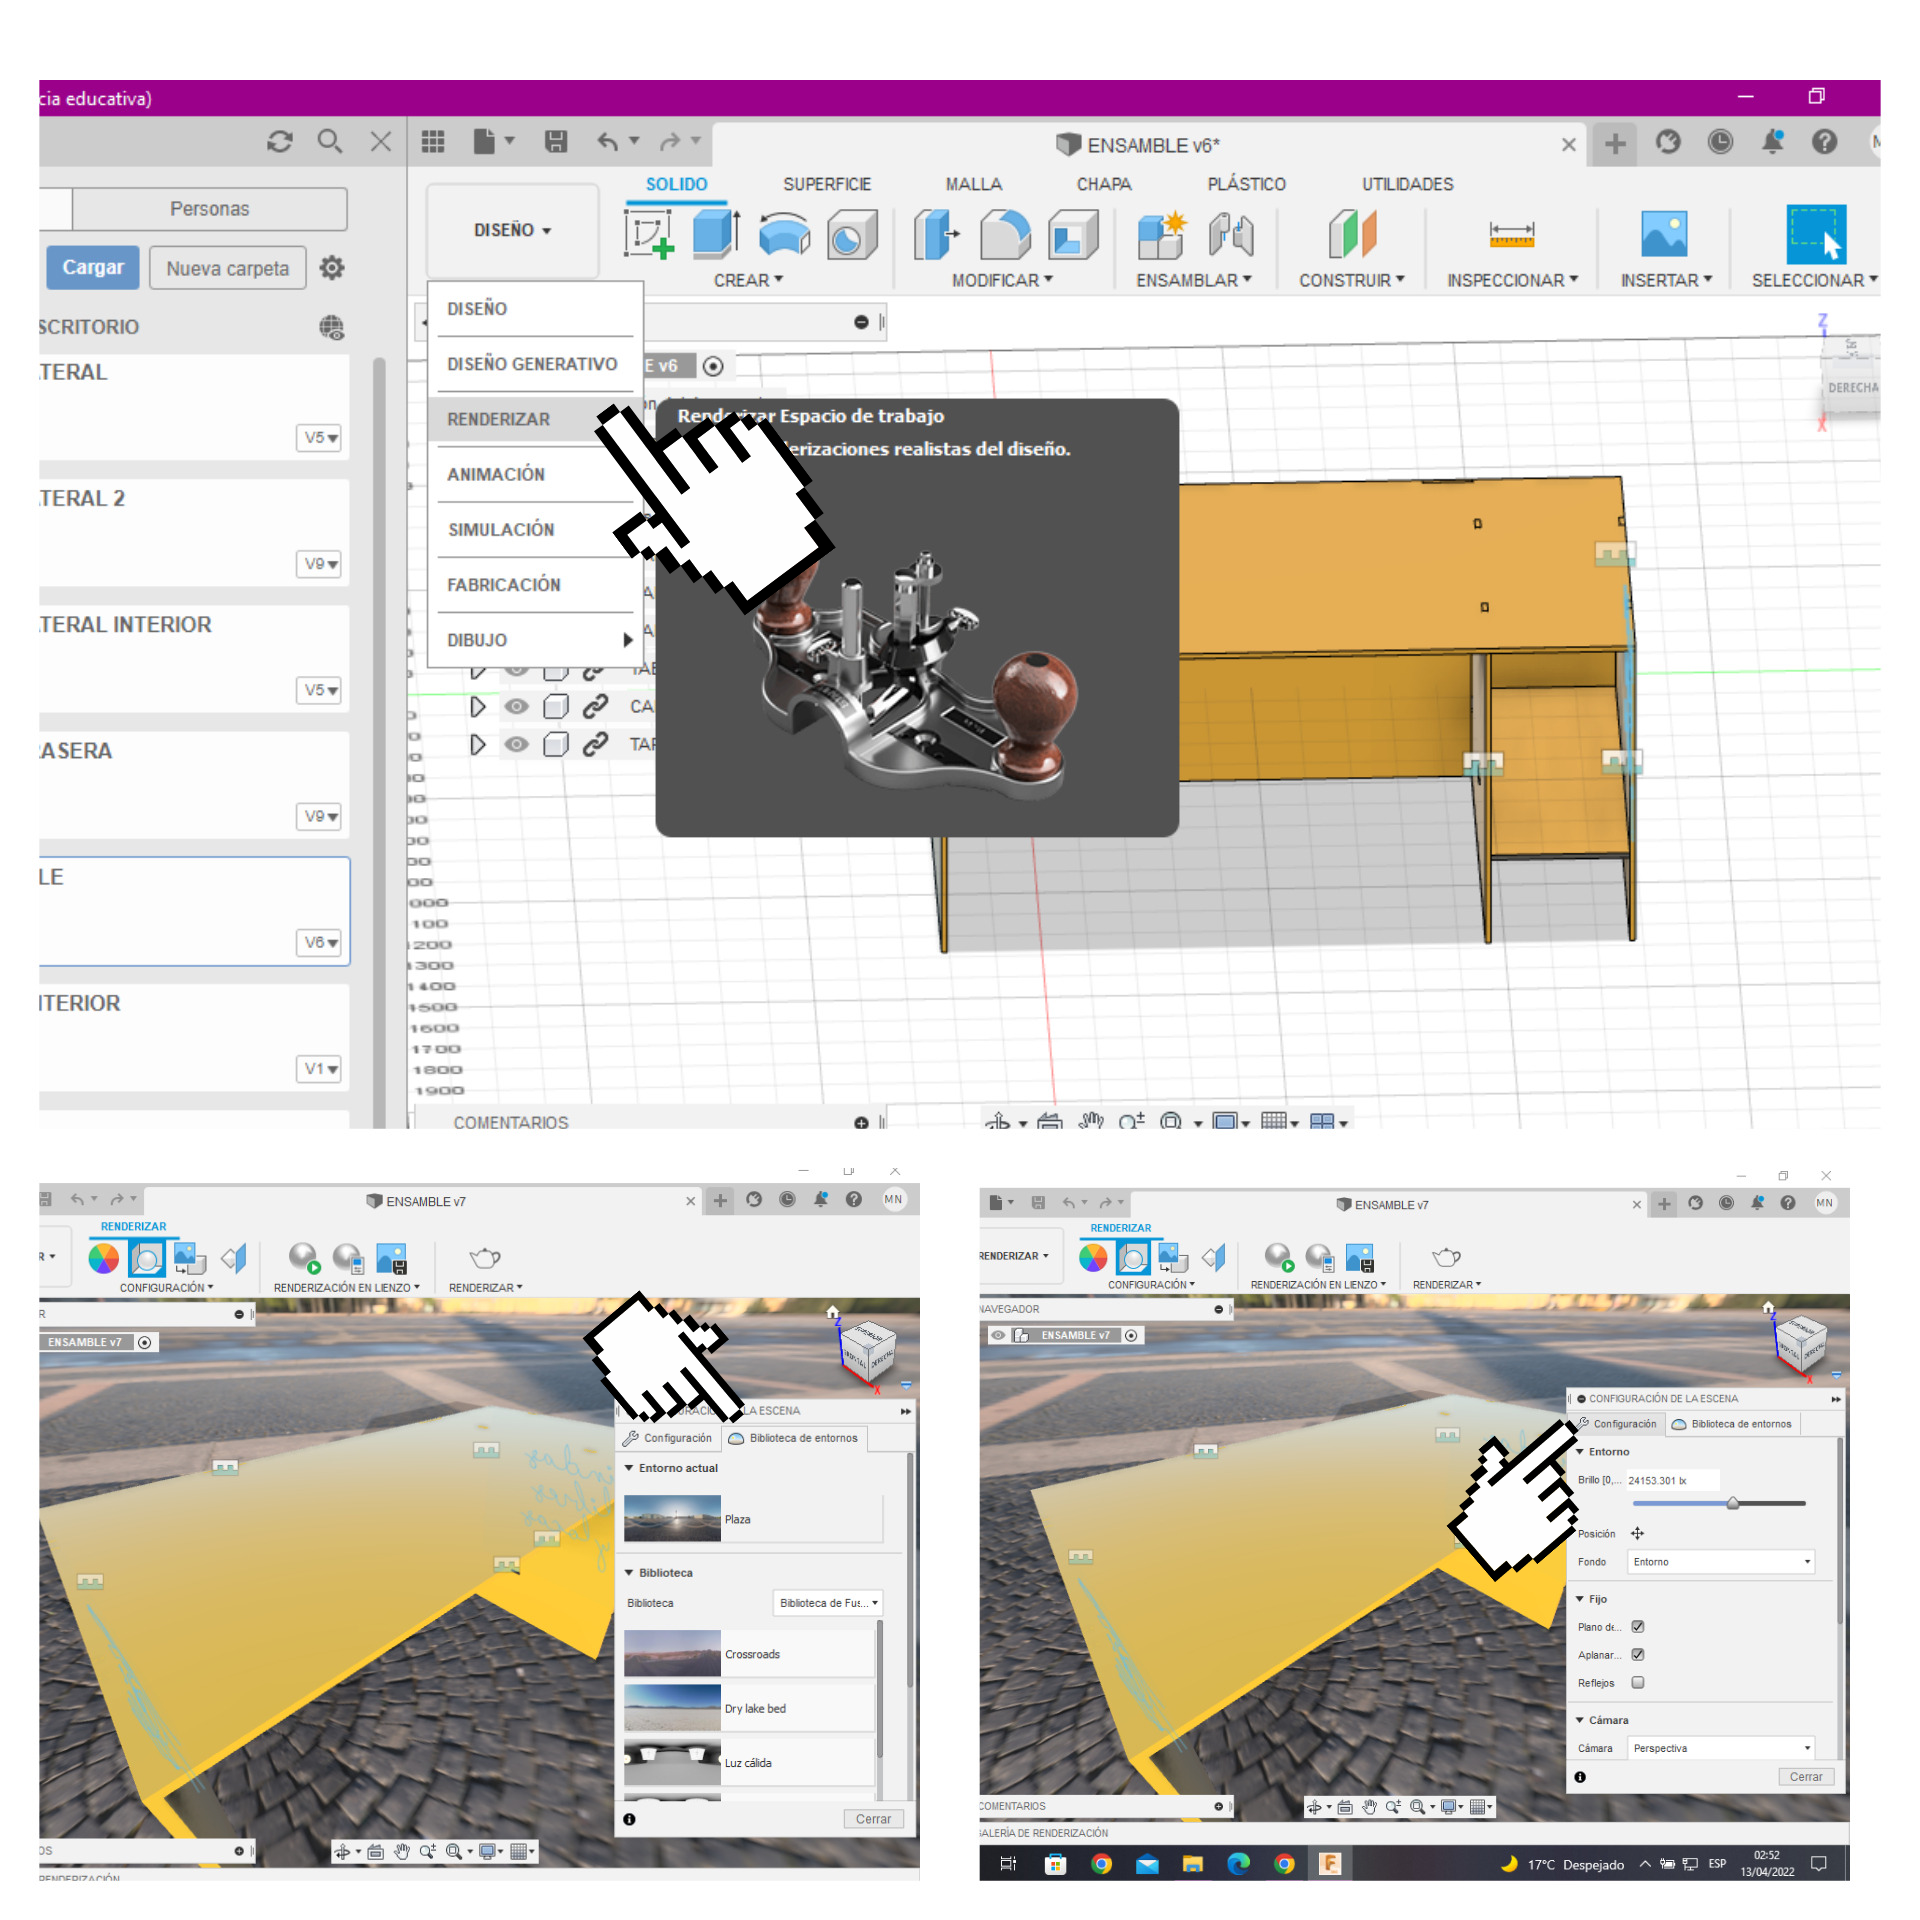The height and width of the screenshot is (1920, 1920).
Task: Open Mail app from the Windows taskbar
Action: click(1147, 1863)
